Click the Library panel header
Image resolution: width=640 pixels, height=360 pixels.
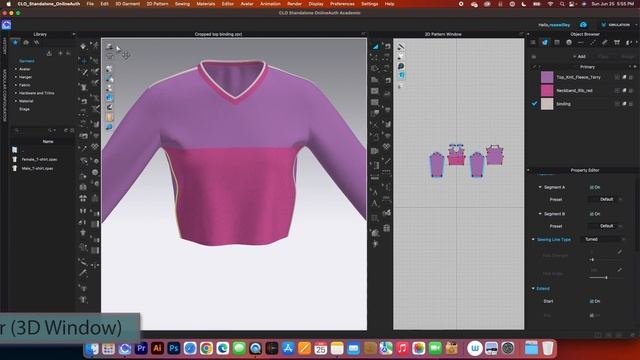coord(40,34)
